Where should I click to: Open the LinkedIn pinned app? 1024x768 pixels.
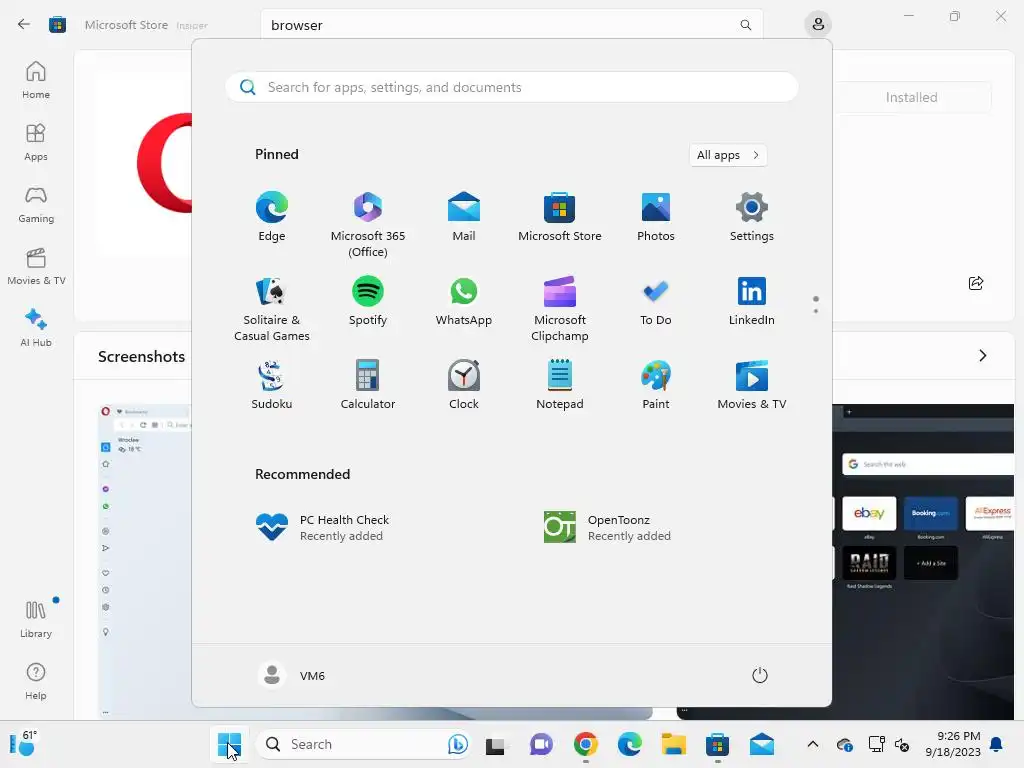point(752,302)
